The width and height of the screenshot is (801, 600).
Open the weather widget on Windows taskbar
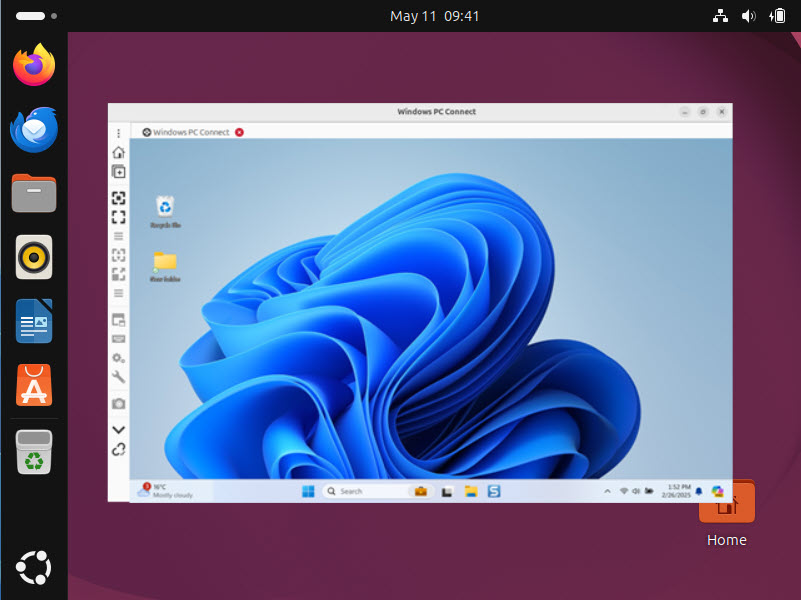click(166, 491)
